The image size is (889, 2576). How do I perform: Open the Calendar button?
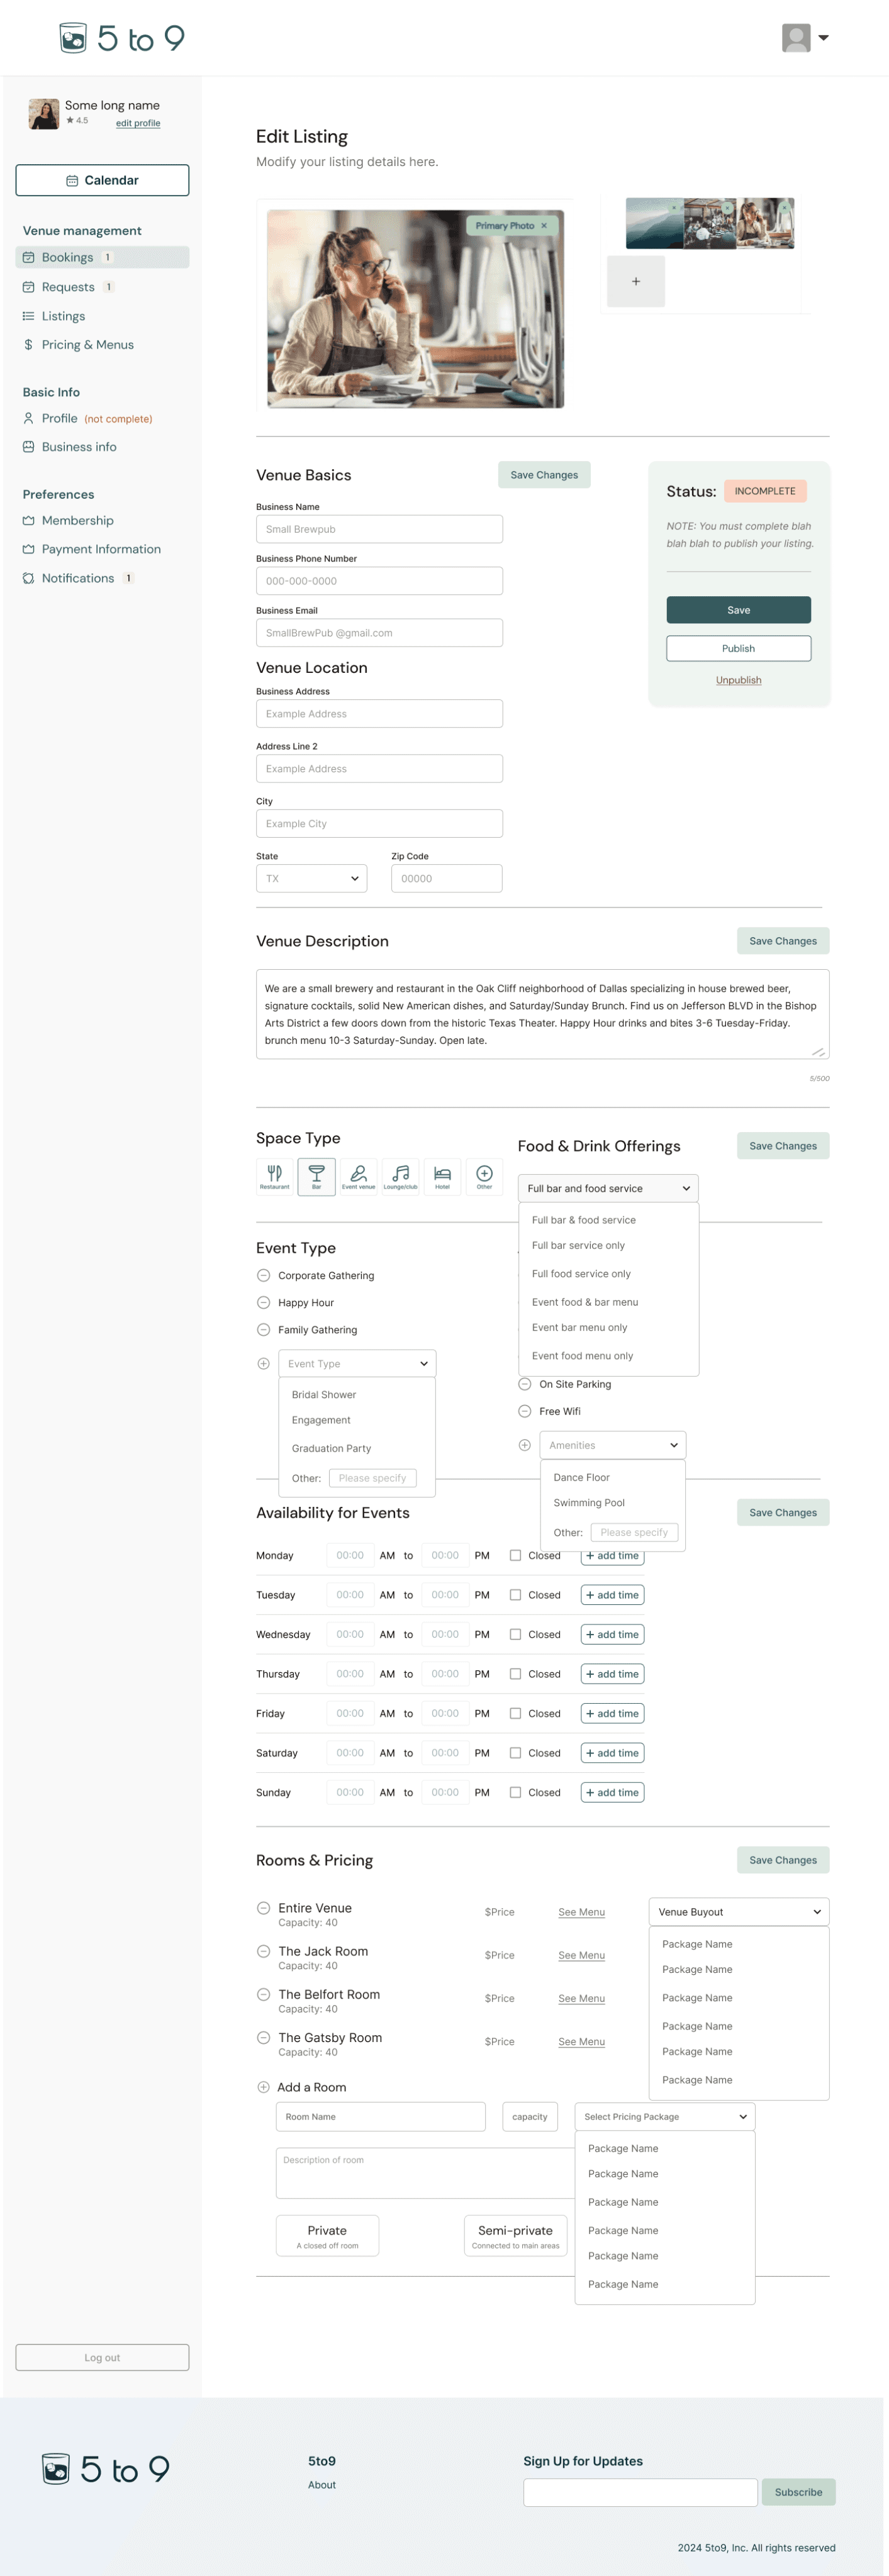pos(102,180)
